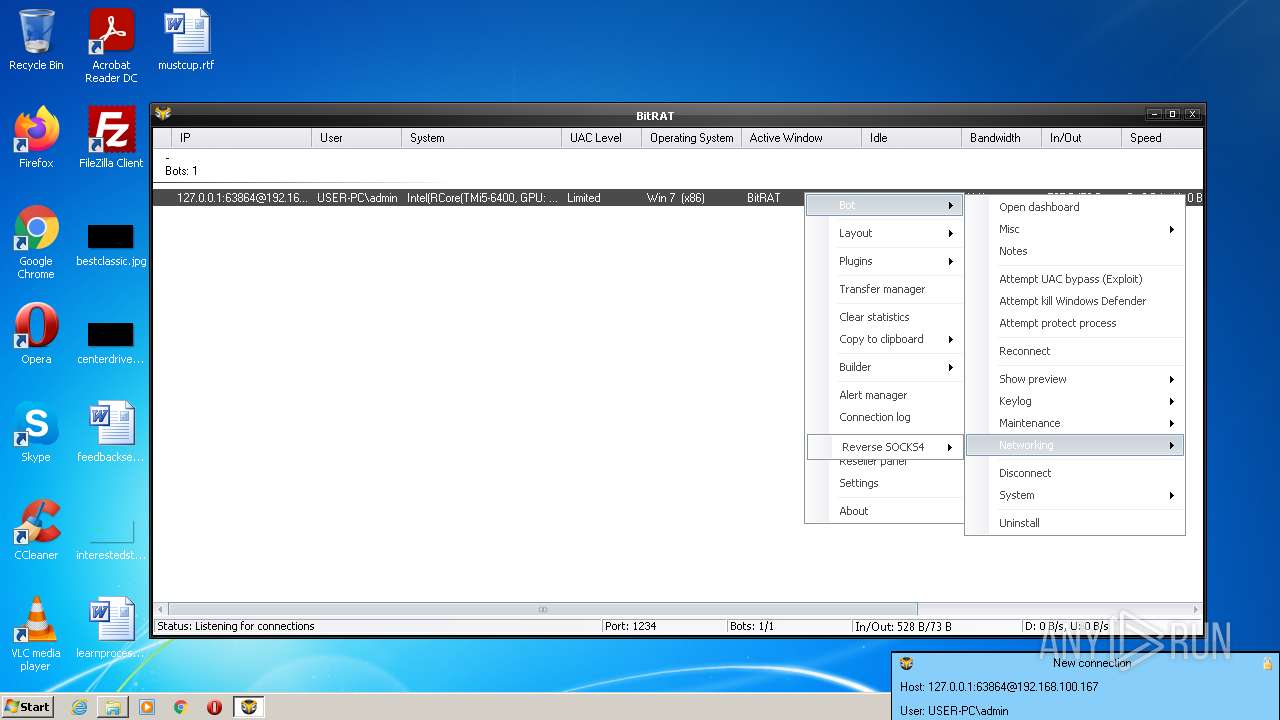The image size is (1280, 720).
Task: Launch Acrobat Reader DC shortcut
Action: 111,46
